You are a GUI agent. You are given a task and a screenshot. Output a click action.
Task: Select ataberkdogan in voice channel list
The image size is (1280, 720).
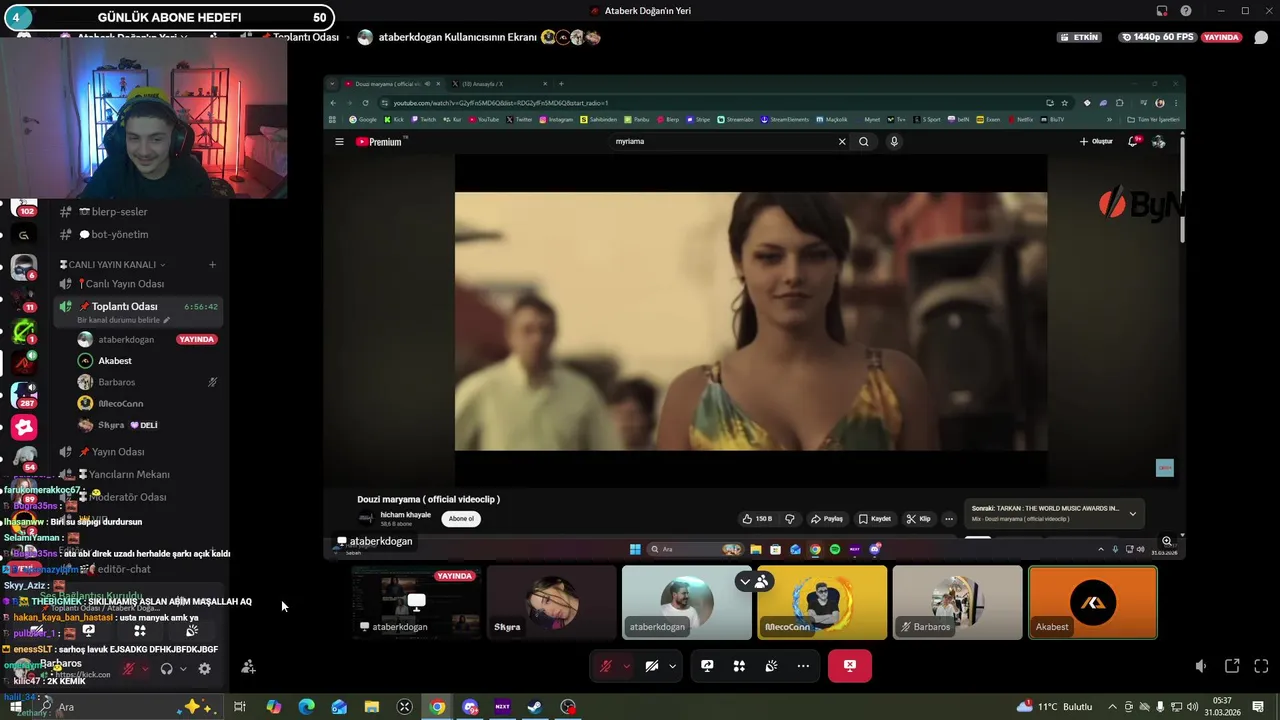coord(126,339)
